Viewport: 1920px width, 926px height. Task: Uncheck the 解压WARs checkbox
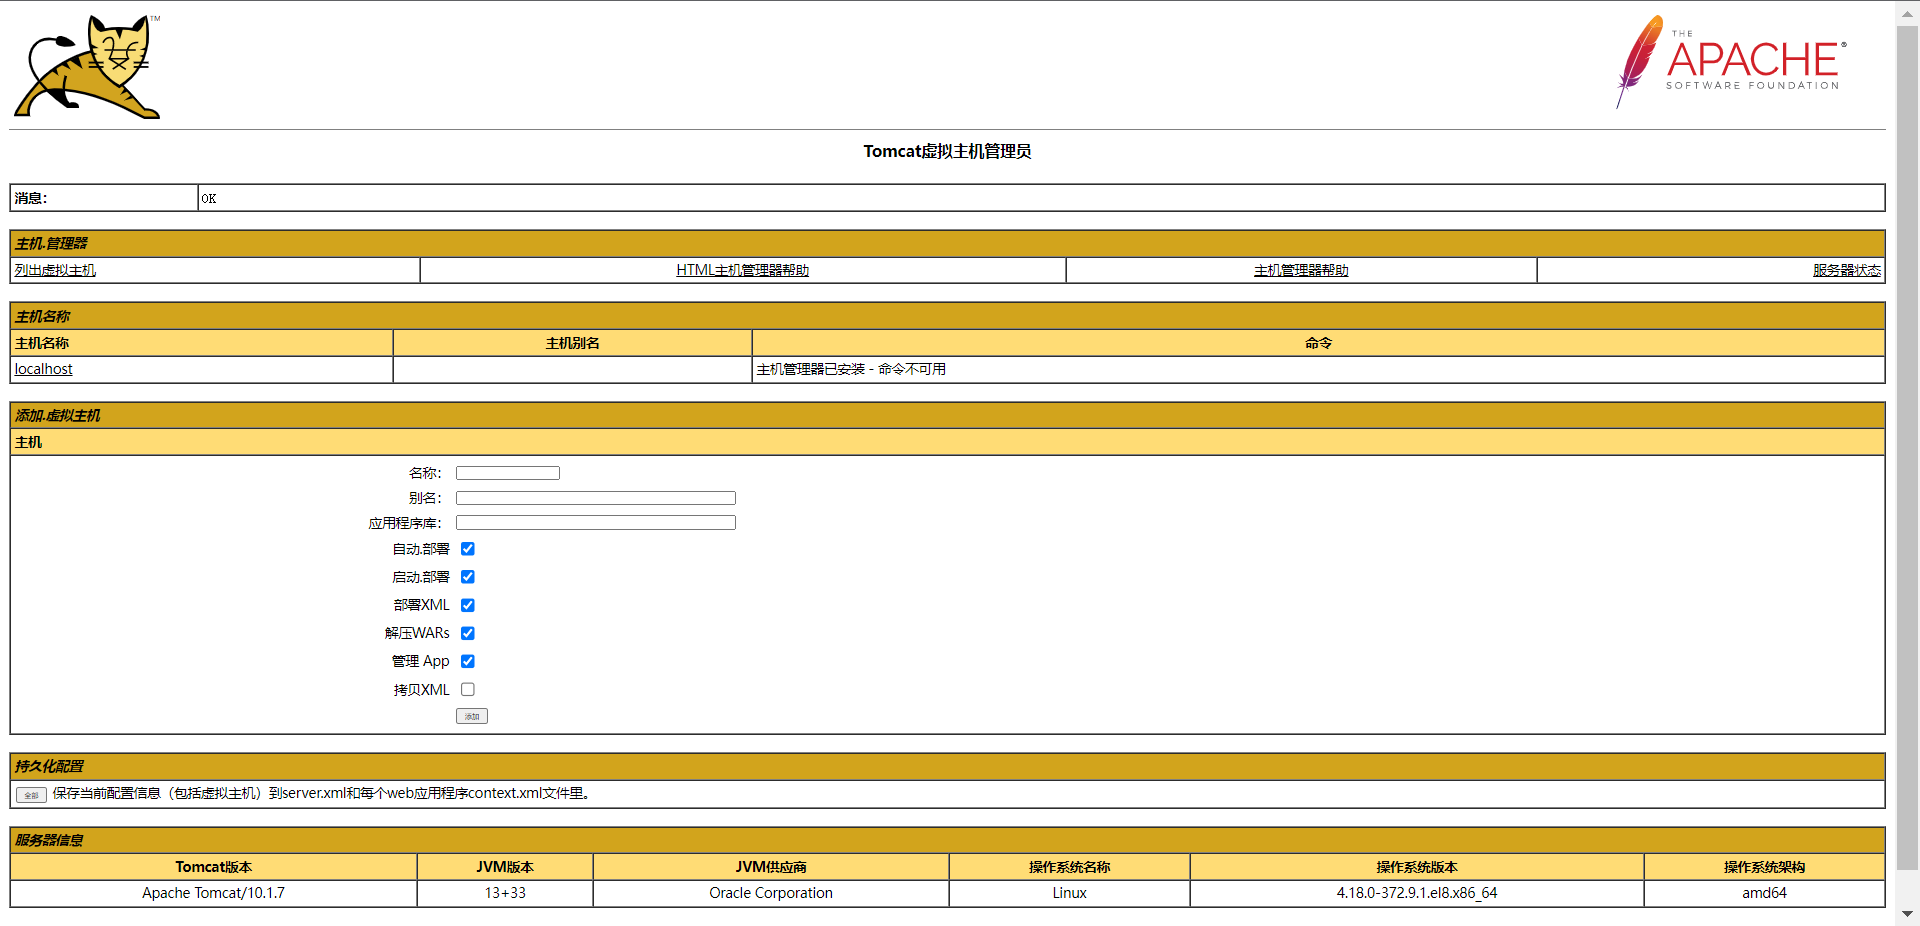pyautogui.click(x=467, y=633)
